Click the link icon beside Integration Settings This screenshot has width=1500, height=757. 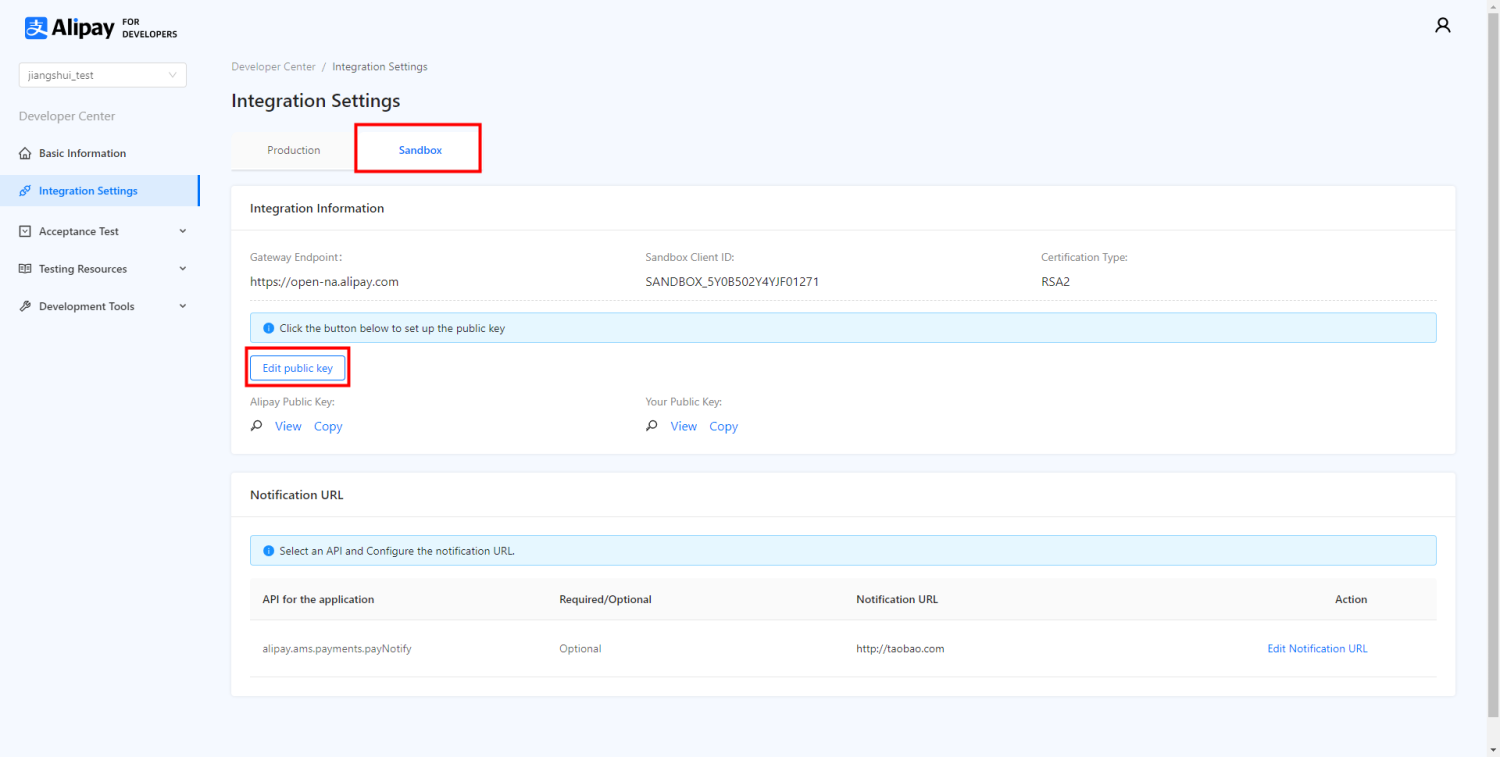point(23,190)
